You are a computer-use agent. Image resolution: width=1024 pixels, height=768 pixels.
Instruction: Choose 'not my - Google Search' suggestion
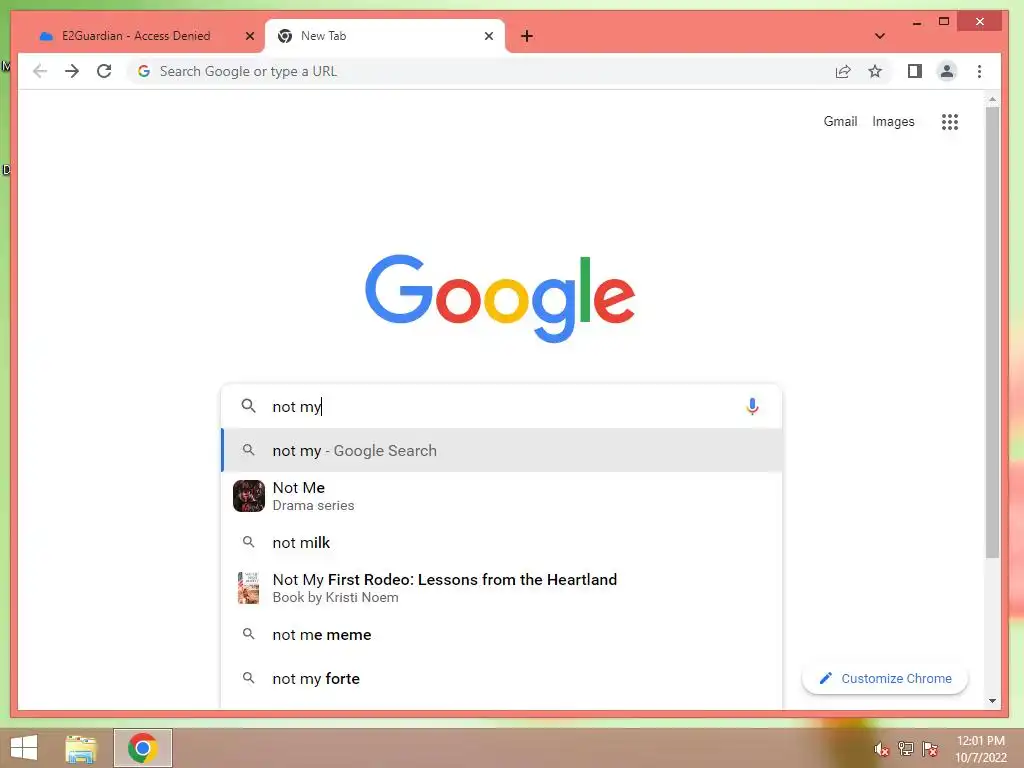(x=502, y=451)
